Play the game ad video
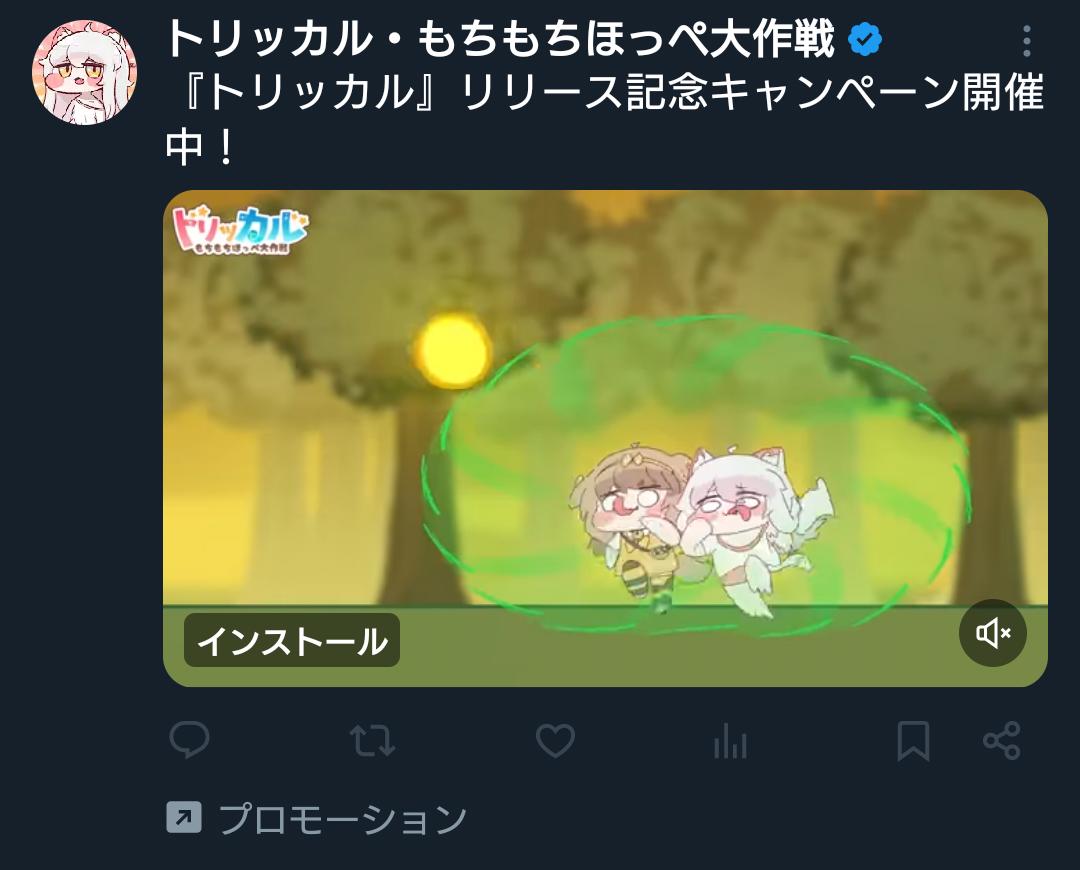 [x=605, y=438]
